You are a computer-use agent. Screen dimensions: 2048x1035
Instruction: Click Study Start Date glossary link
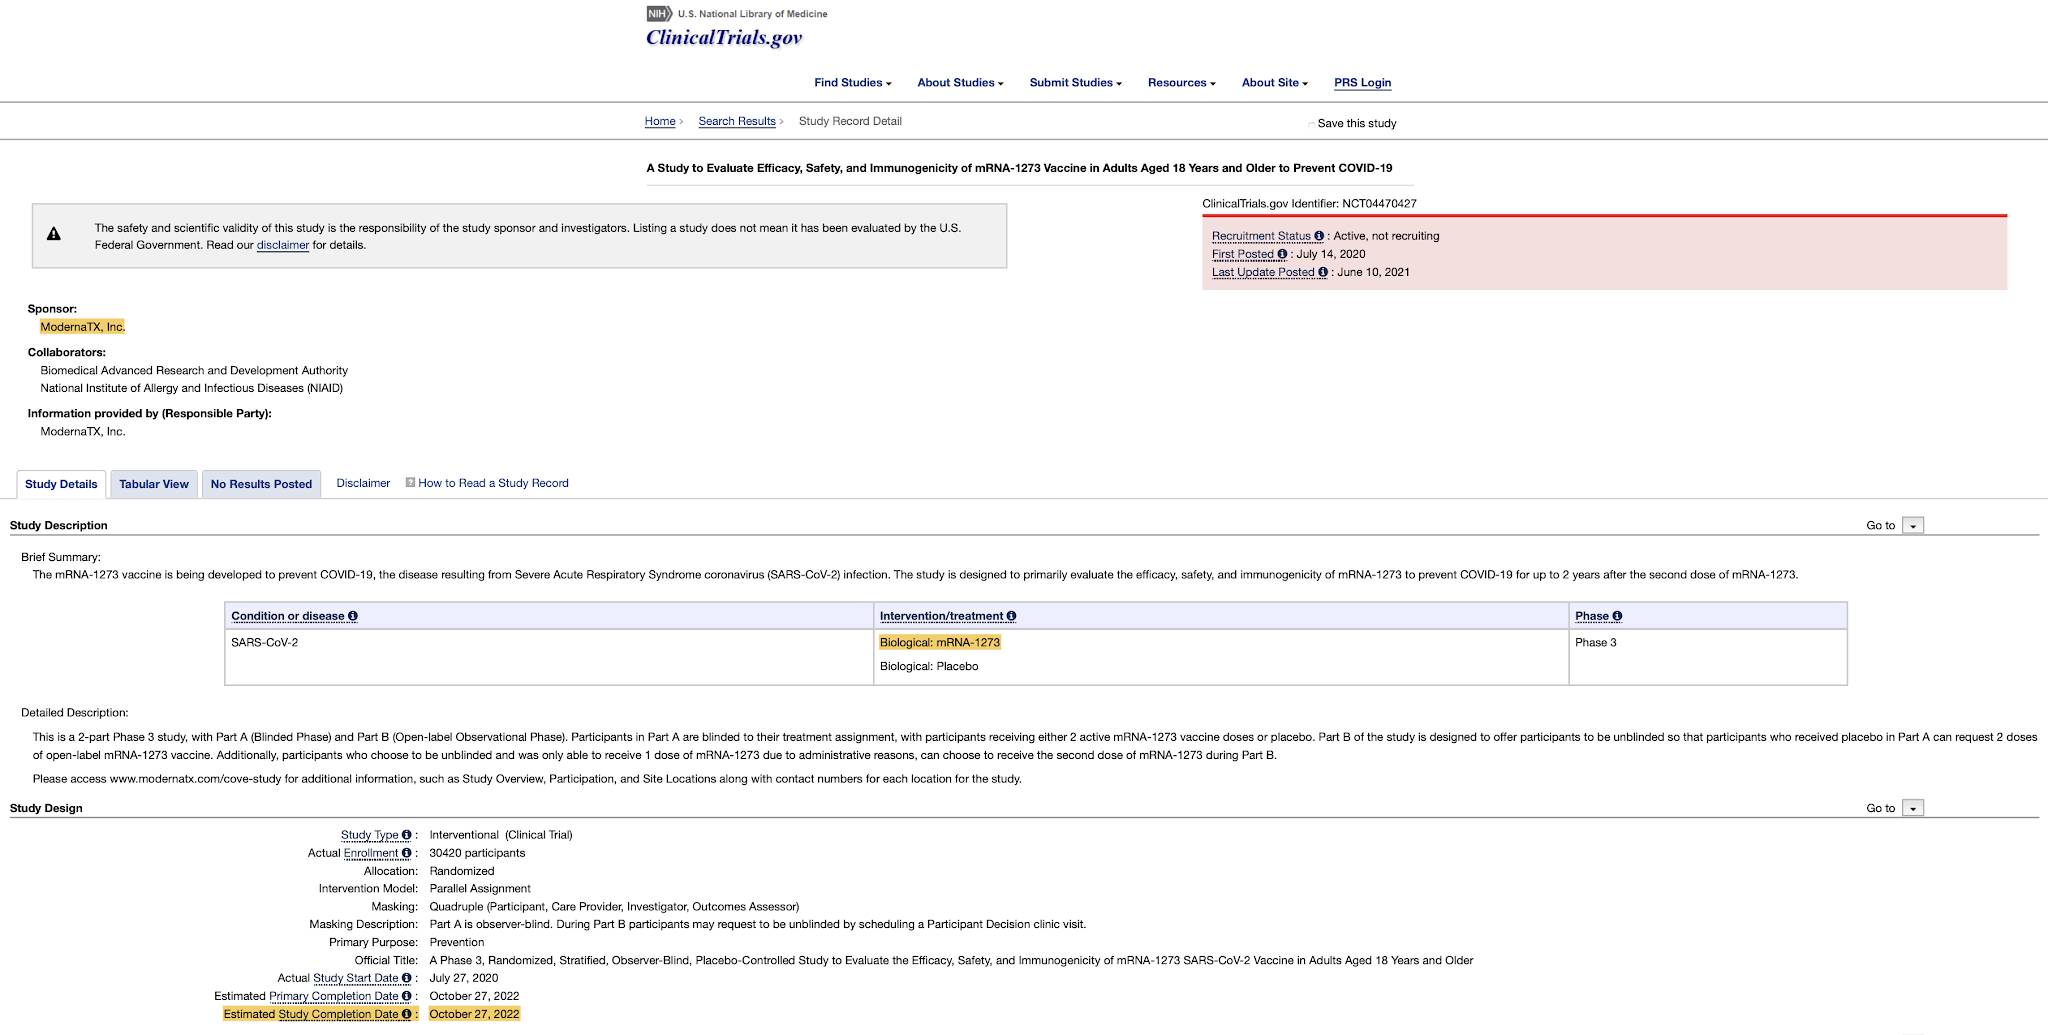(x=356, y=978)
